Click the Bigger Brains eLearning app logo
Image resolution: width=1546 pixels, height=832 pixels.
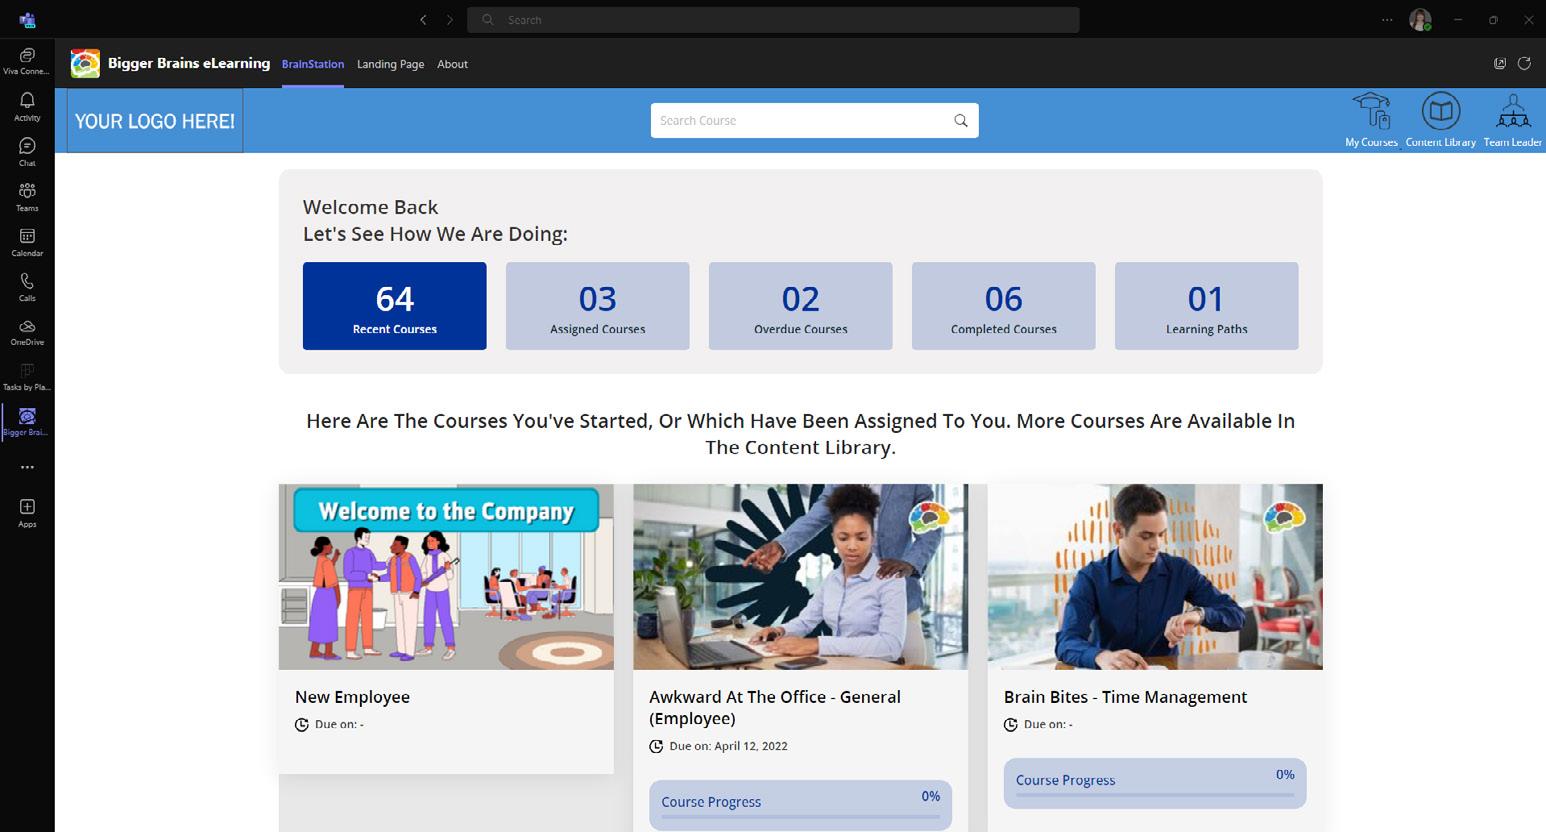pyautogui.click(x=85, y=63)
